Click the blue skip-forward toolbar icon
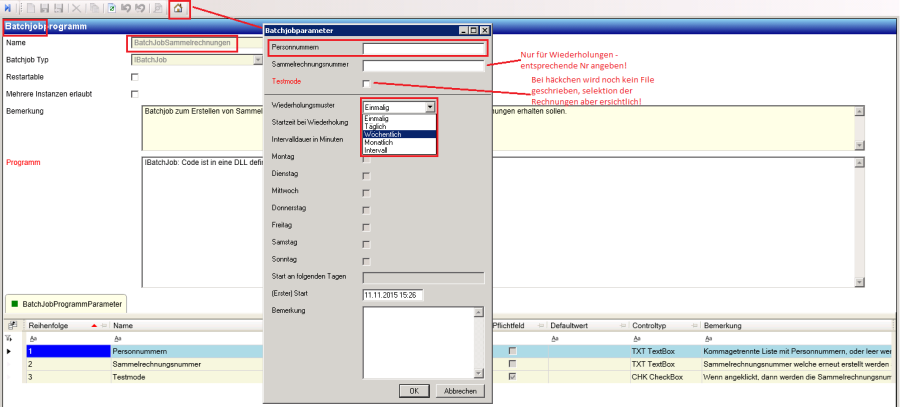The width and height of the screenshot is (900, 407). 8,9
